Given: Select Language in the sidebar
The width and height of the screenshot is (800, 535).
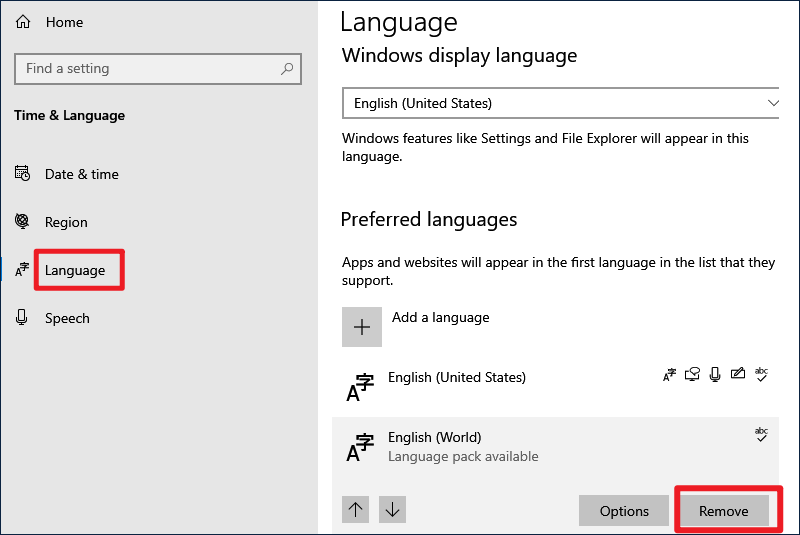Looking at the screenshot, I should pos(75,270).
